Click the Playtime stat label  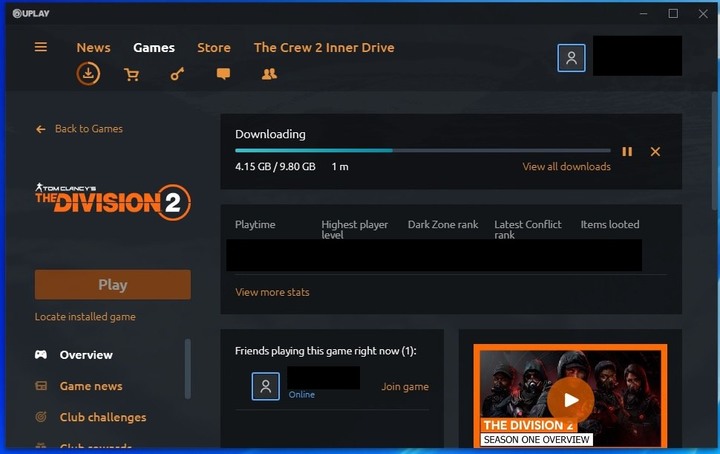click(255, 224)
